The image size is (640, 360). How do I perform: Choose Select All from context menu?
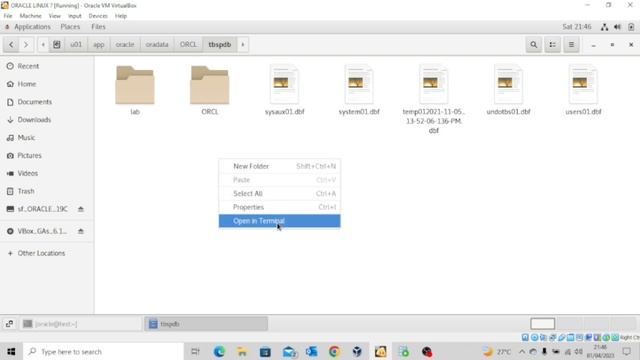pyautogui.click(x=280, y=193)
